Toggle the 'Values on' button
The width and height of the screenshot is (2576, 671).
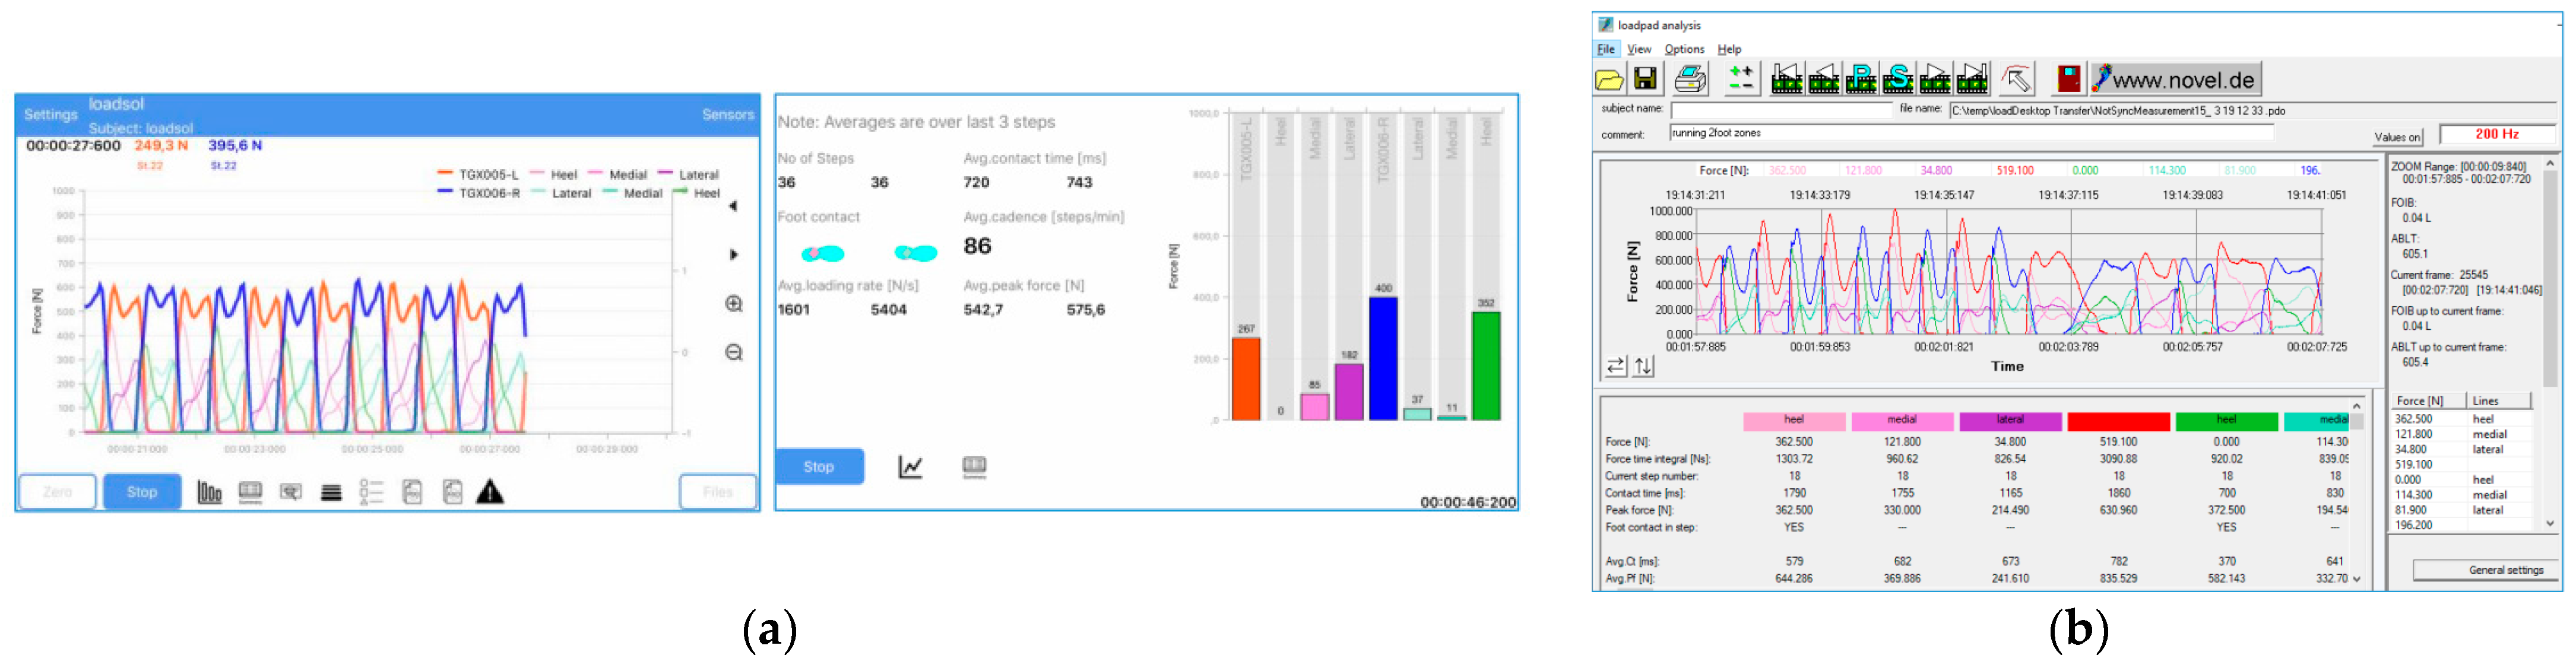pyautogui.click(x=2396, y=137)
